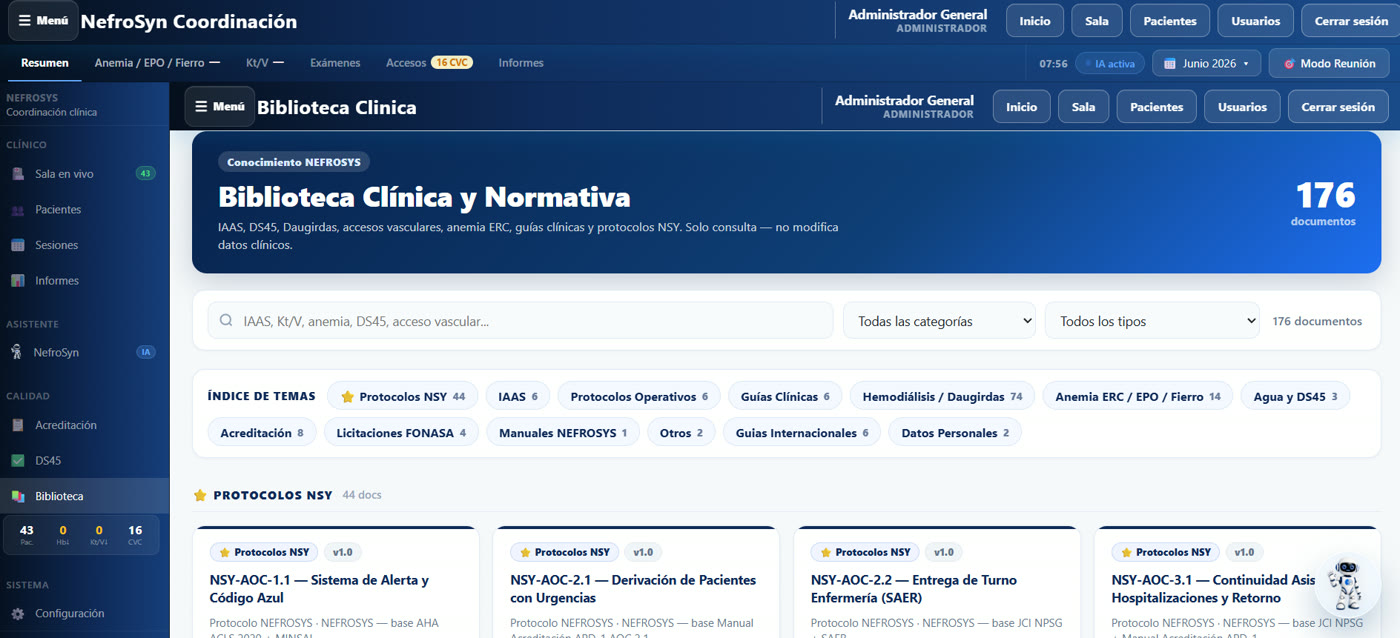Click the Pacientes icon in the sidebar
Viewport: 1400px width, 638px height.
pyautogui.click(x=17, y=210)
